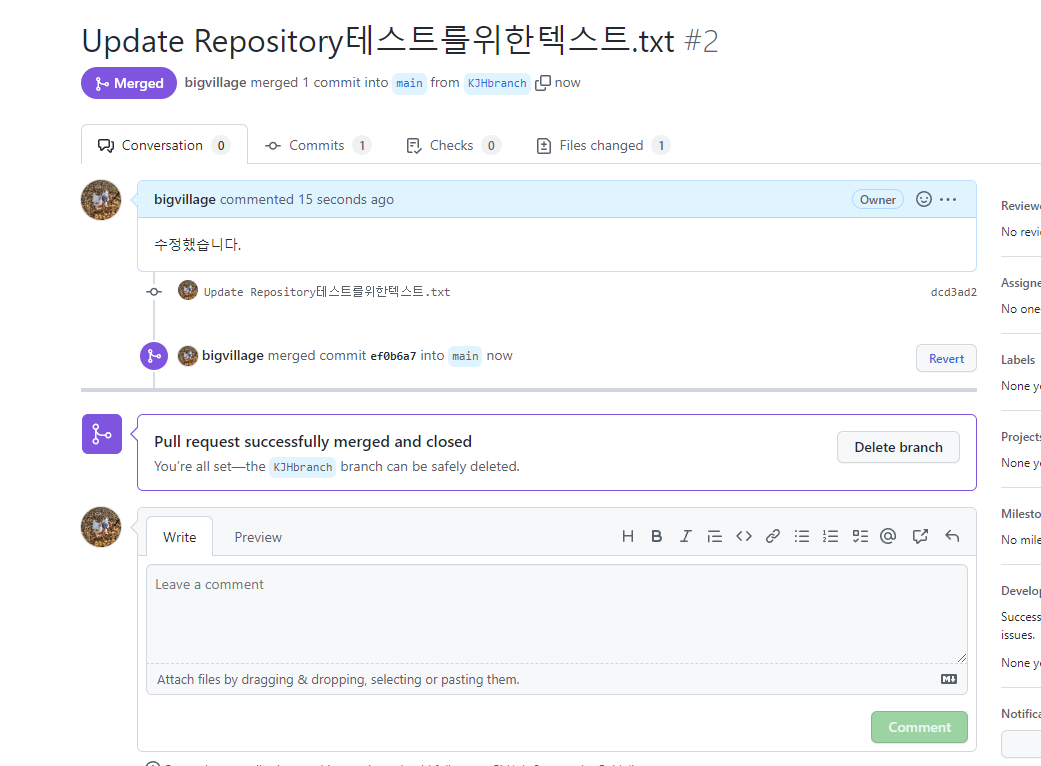Click Attach files by dragging & dropping area

[x=556, y=679]
